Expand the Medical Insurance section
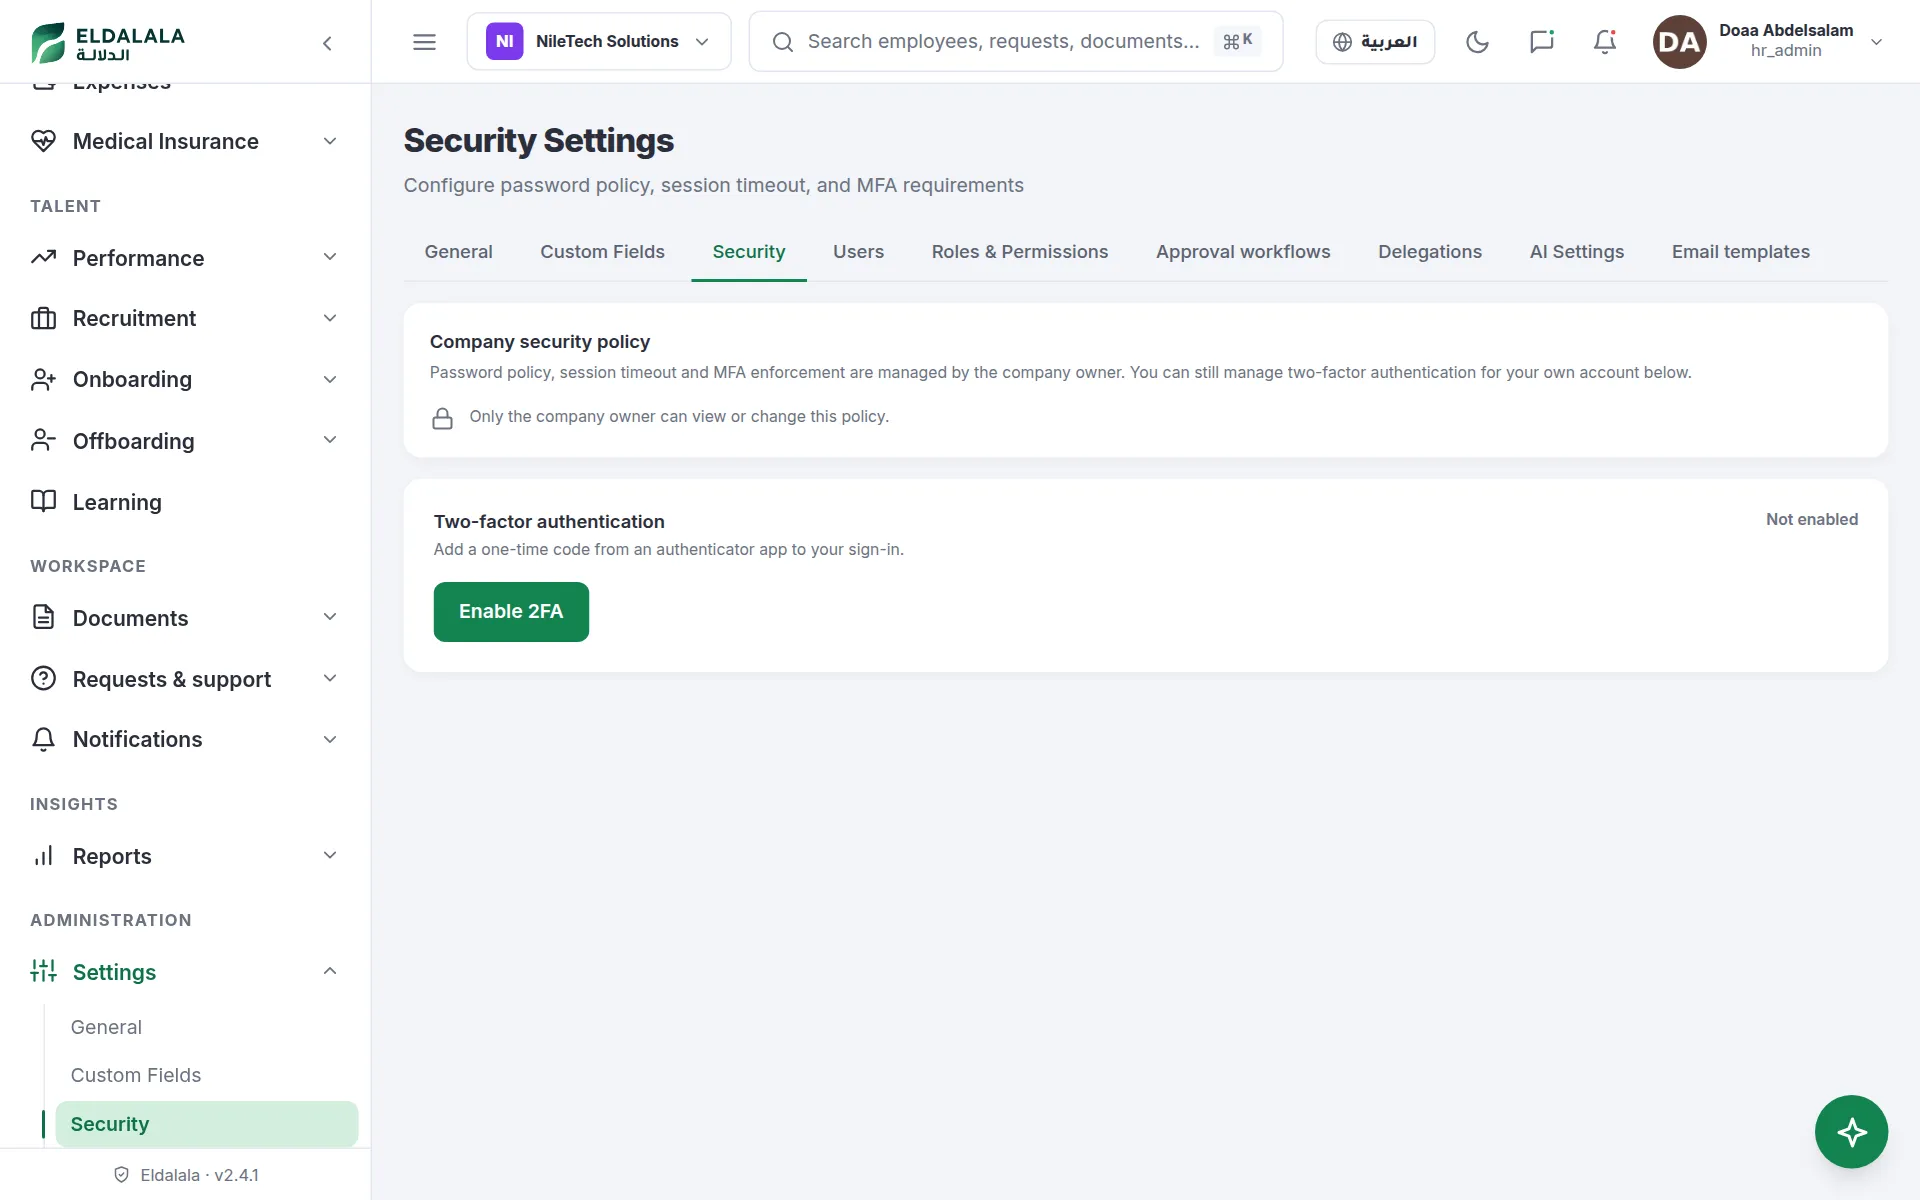 330,141
